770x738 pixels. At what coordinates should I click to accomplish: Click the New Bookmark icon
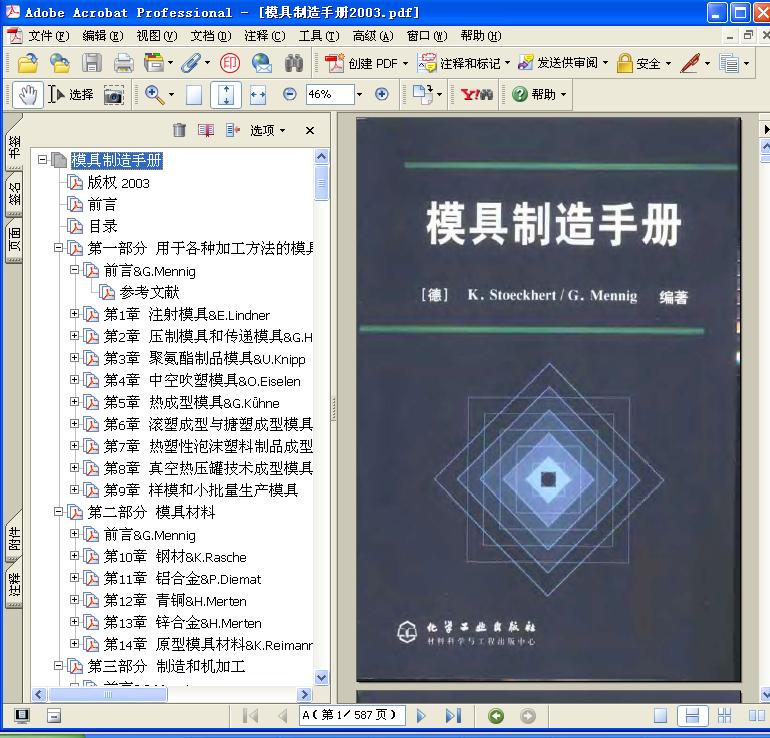[x=206, y=130]
